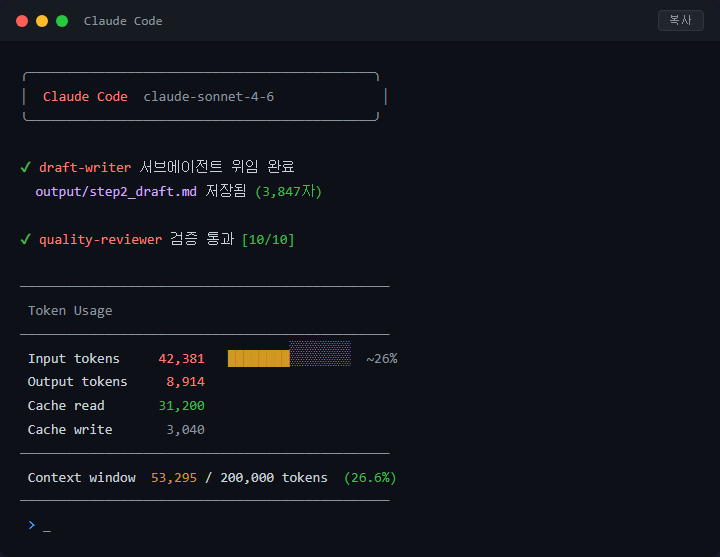
Task: Click the "42,381" input token value
Action: click(181, 359)
